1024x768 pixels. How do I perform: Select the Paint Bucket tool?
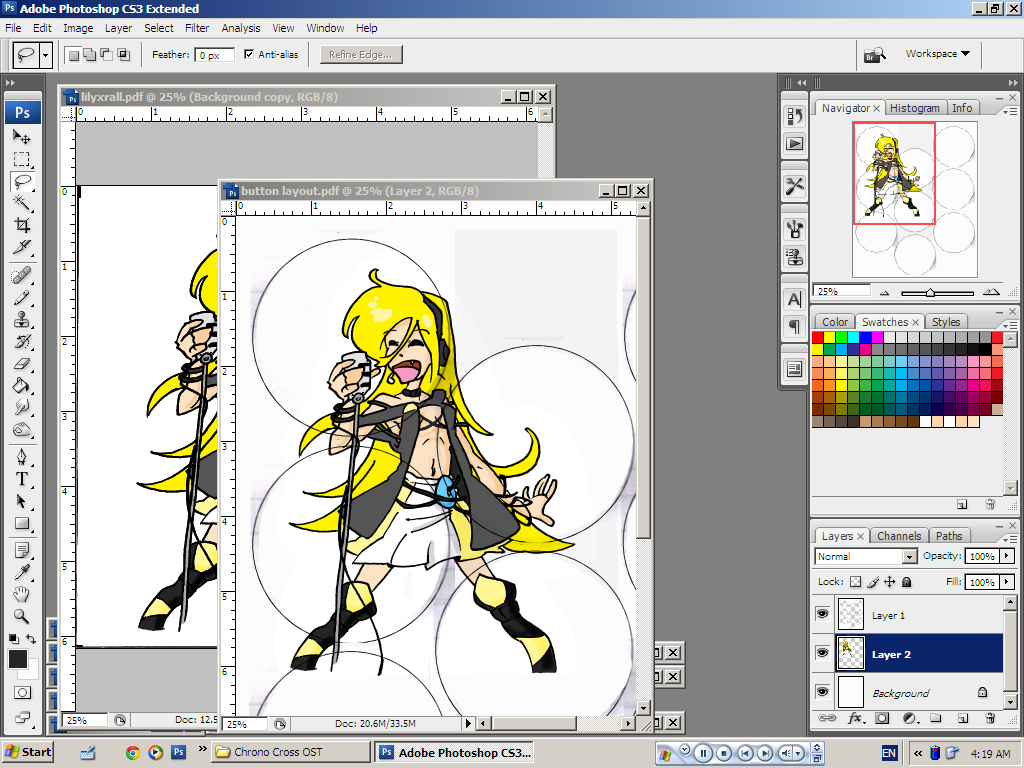(22, 386)
